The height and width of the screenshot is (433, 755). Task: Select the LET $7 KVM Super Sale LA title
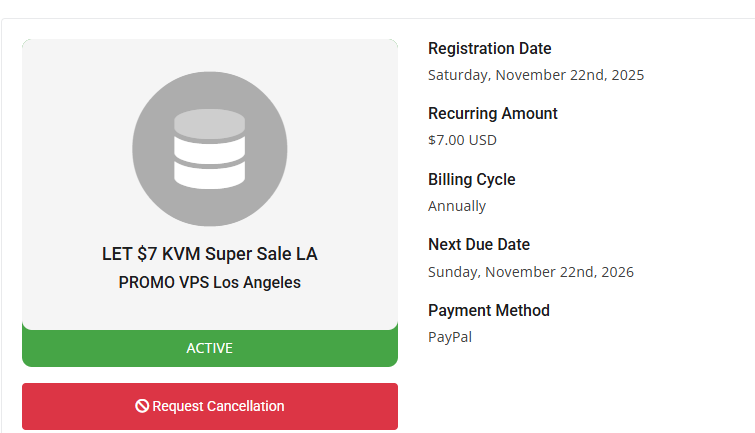click(x=209, y=254)
